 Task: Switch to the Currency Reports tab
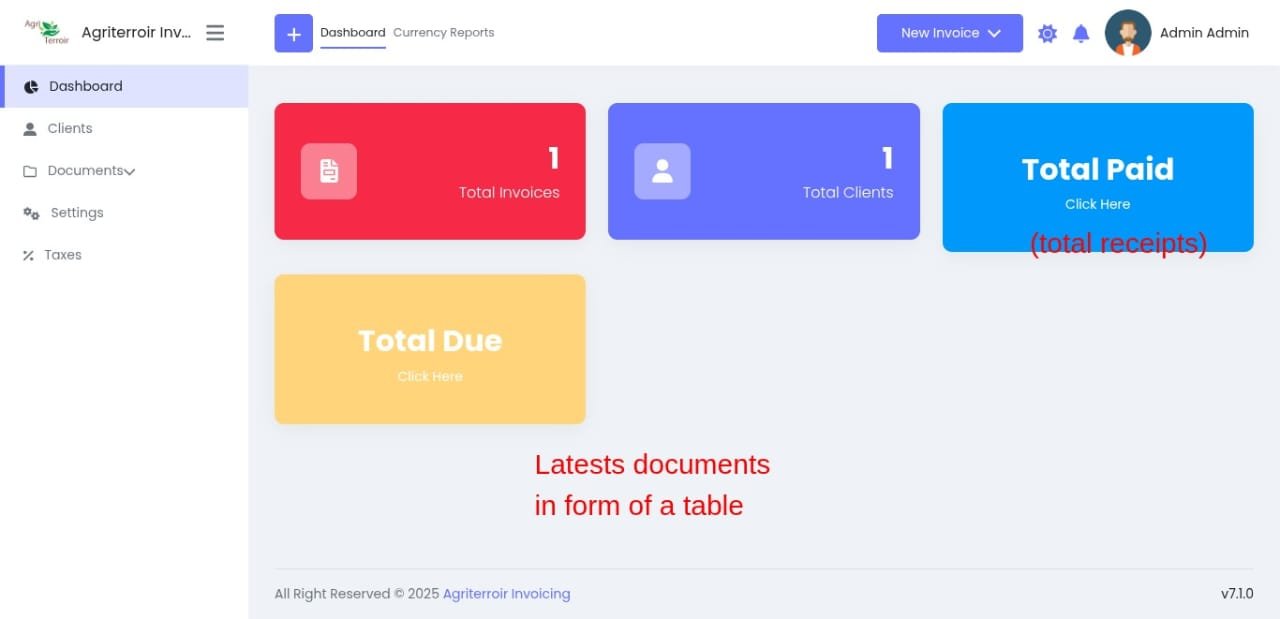point(443,33)
